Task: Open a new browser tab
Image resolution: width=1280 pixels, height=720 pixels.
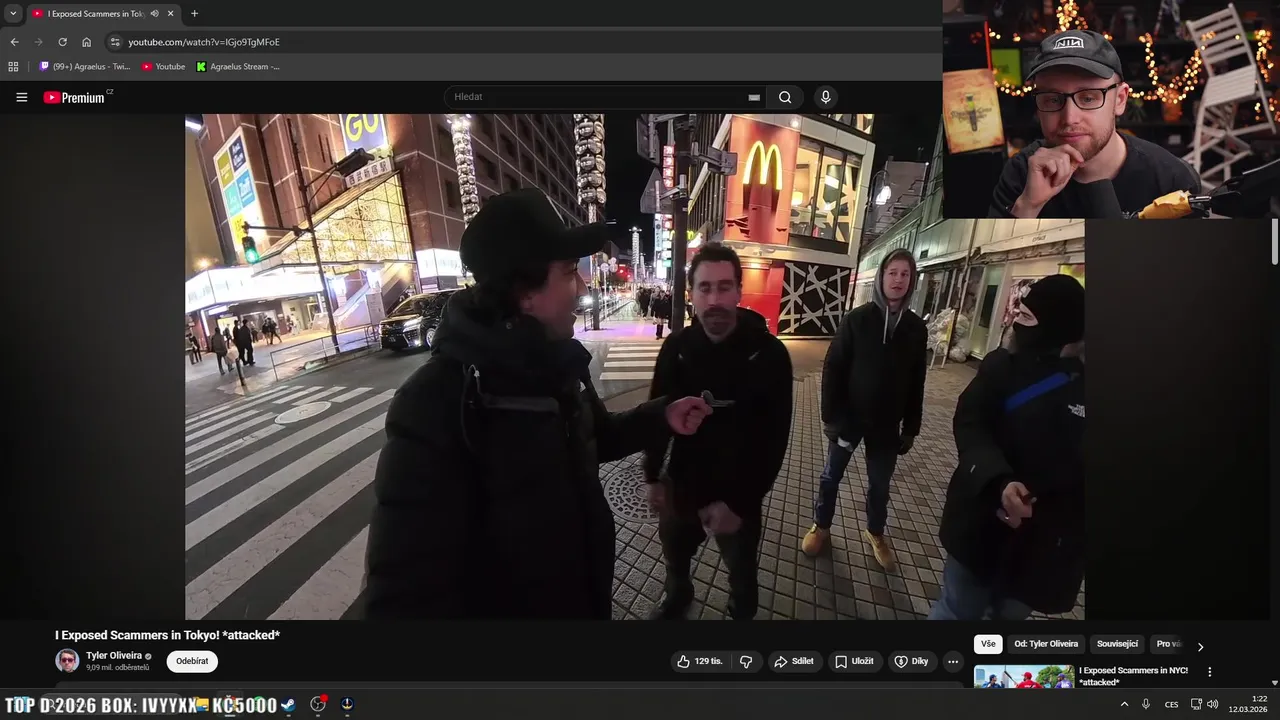Action: [x=194, y=14]
